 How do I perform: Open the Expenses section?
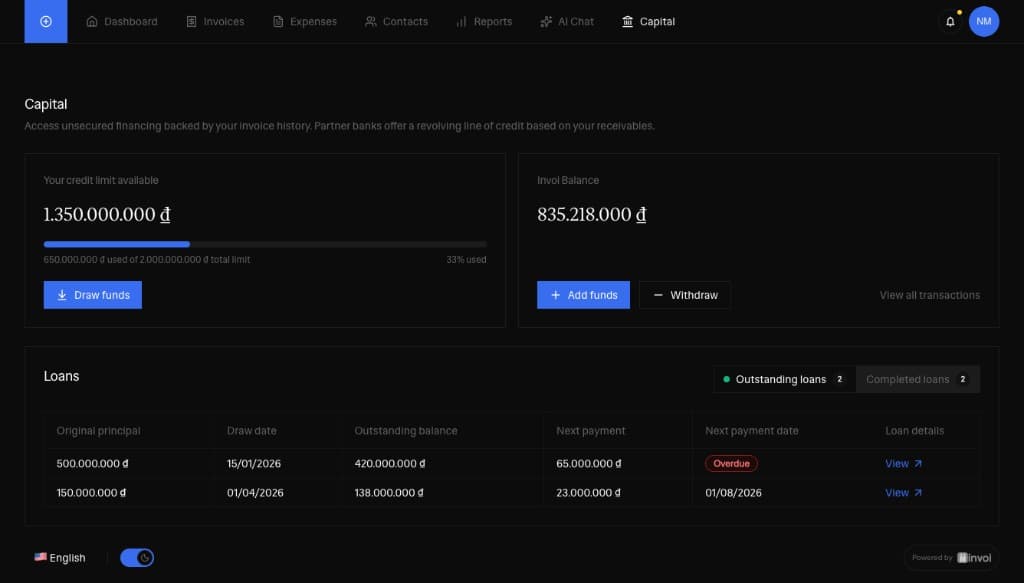pyautogui.click(x=304, y=22)
